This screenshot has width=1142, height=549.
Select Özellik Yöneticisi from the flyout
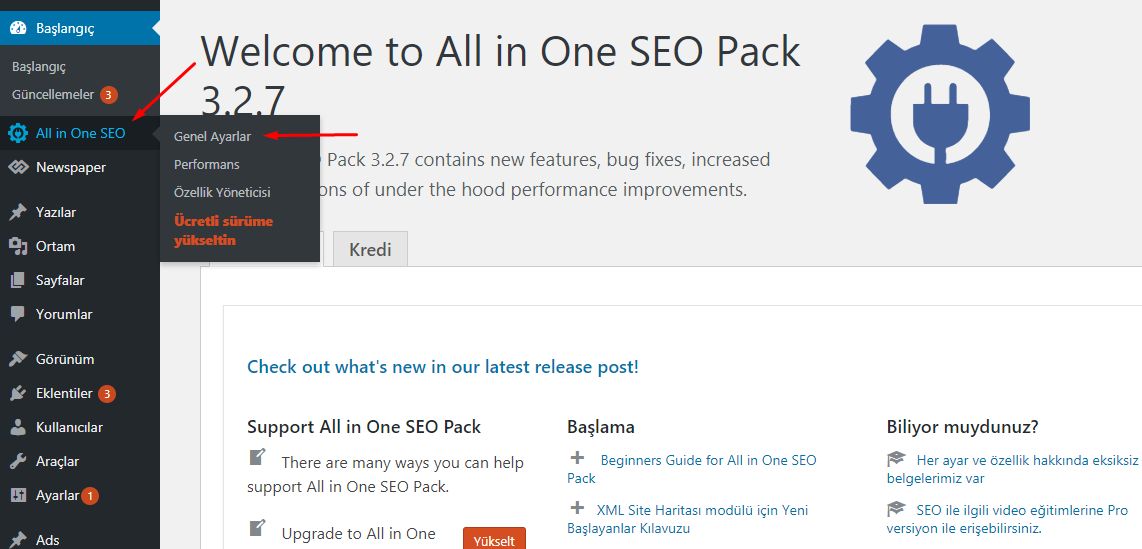[x=222, y=193]
